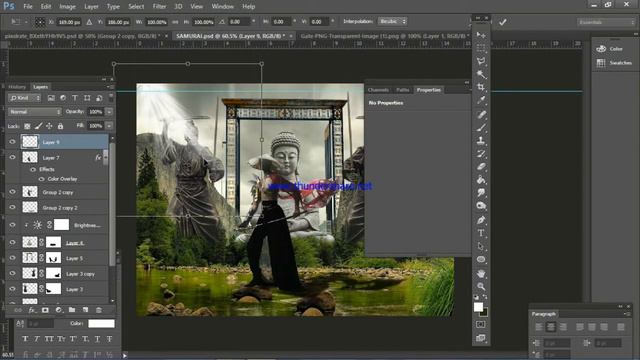Select the Lasso tool

[481, 61]
